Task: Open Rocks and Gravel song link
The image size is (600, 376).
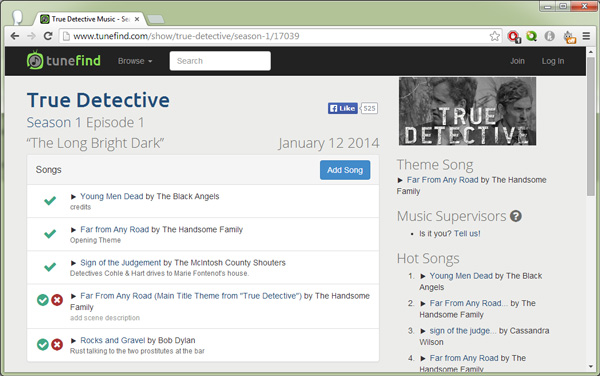Action: click(x=112, y=340)
